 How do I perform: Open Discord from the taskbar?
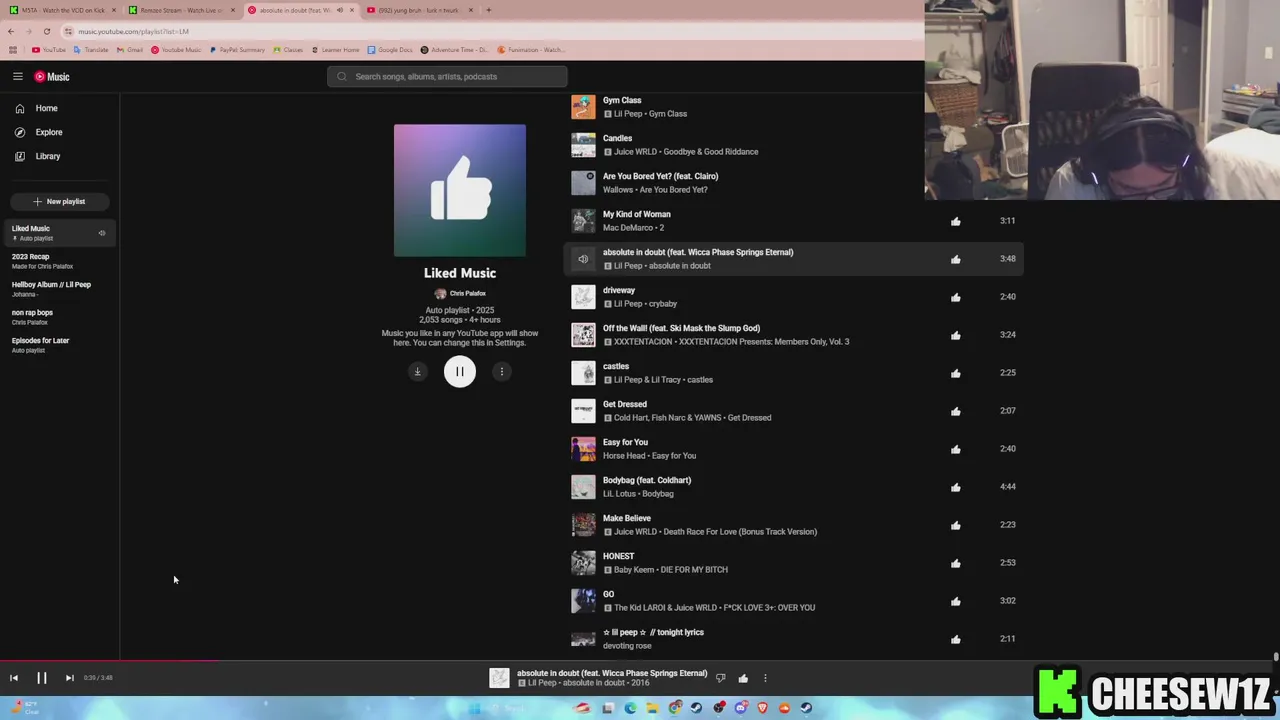pyautogui.click(x=740, y=708)
